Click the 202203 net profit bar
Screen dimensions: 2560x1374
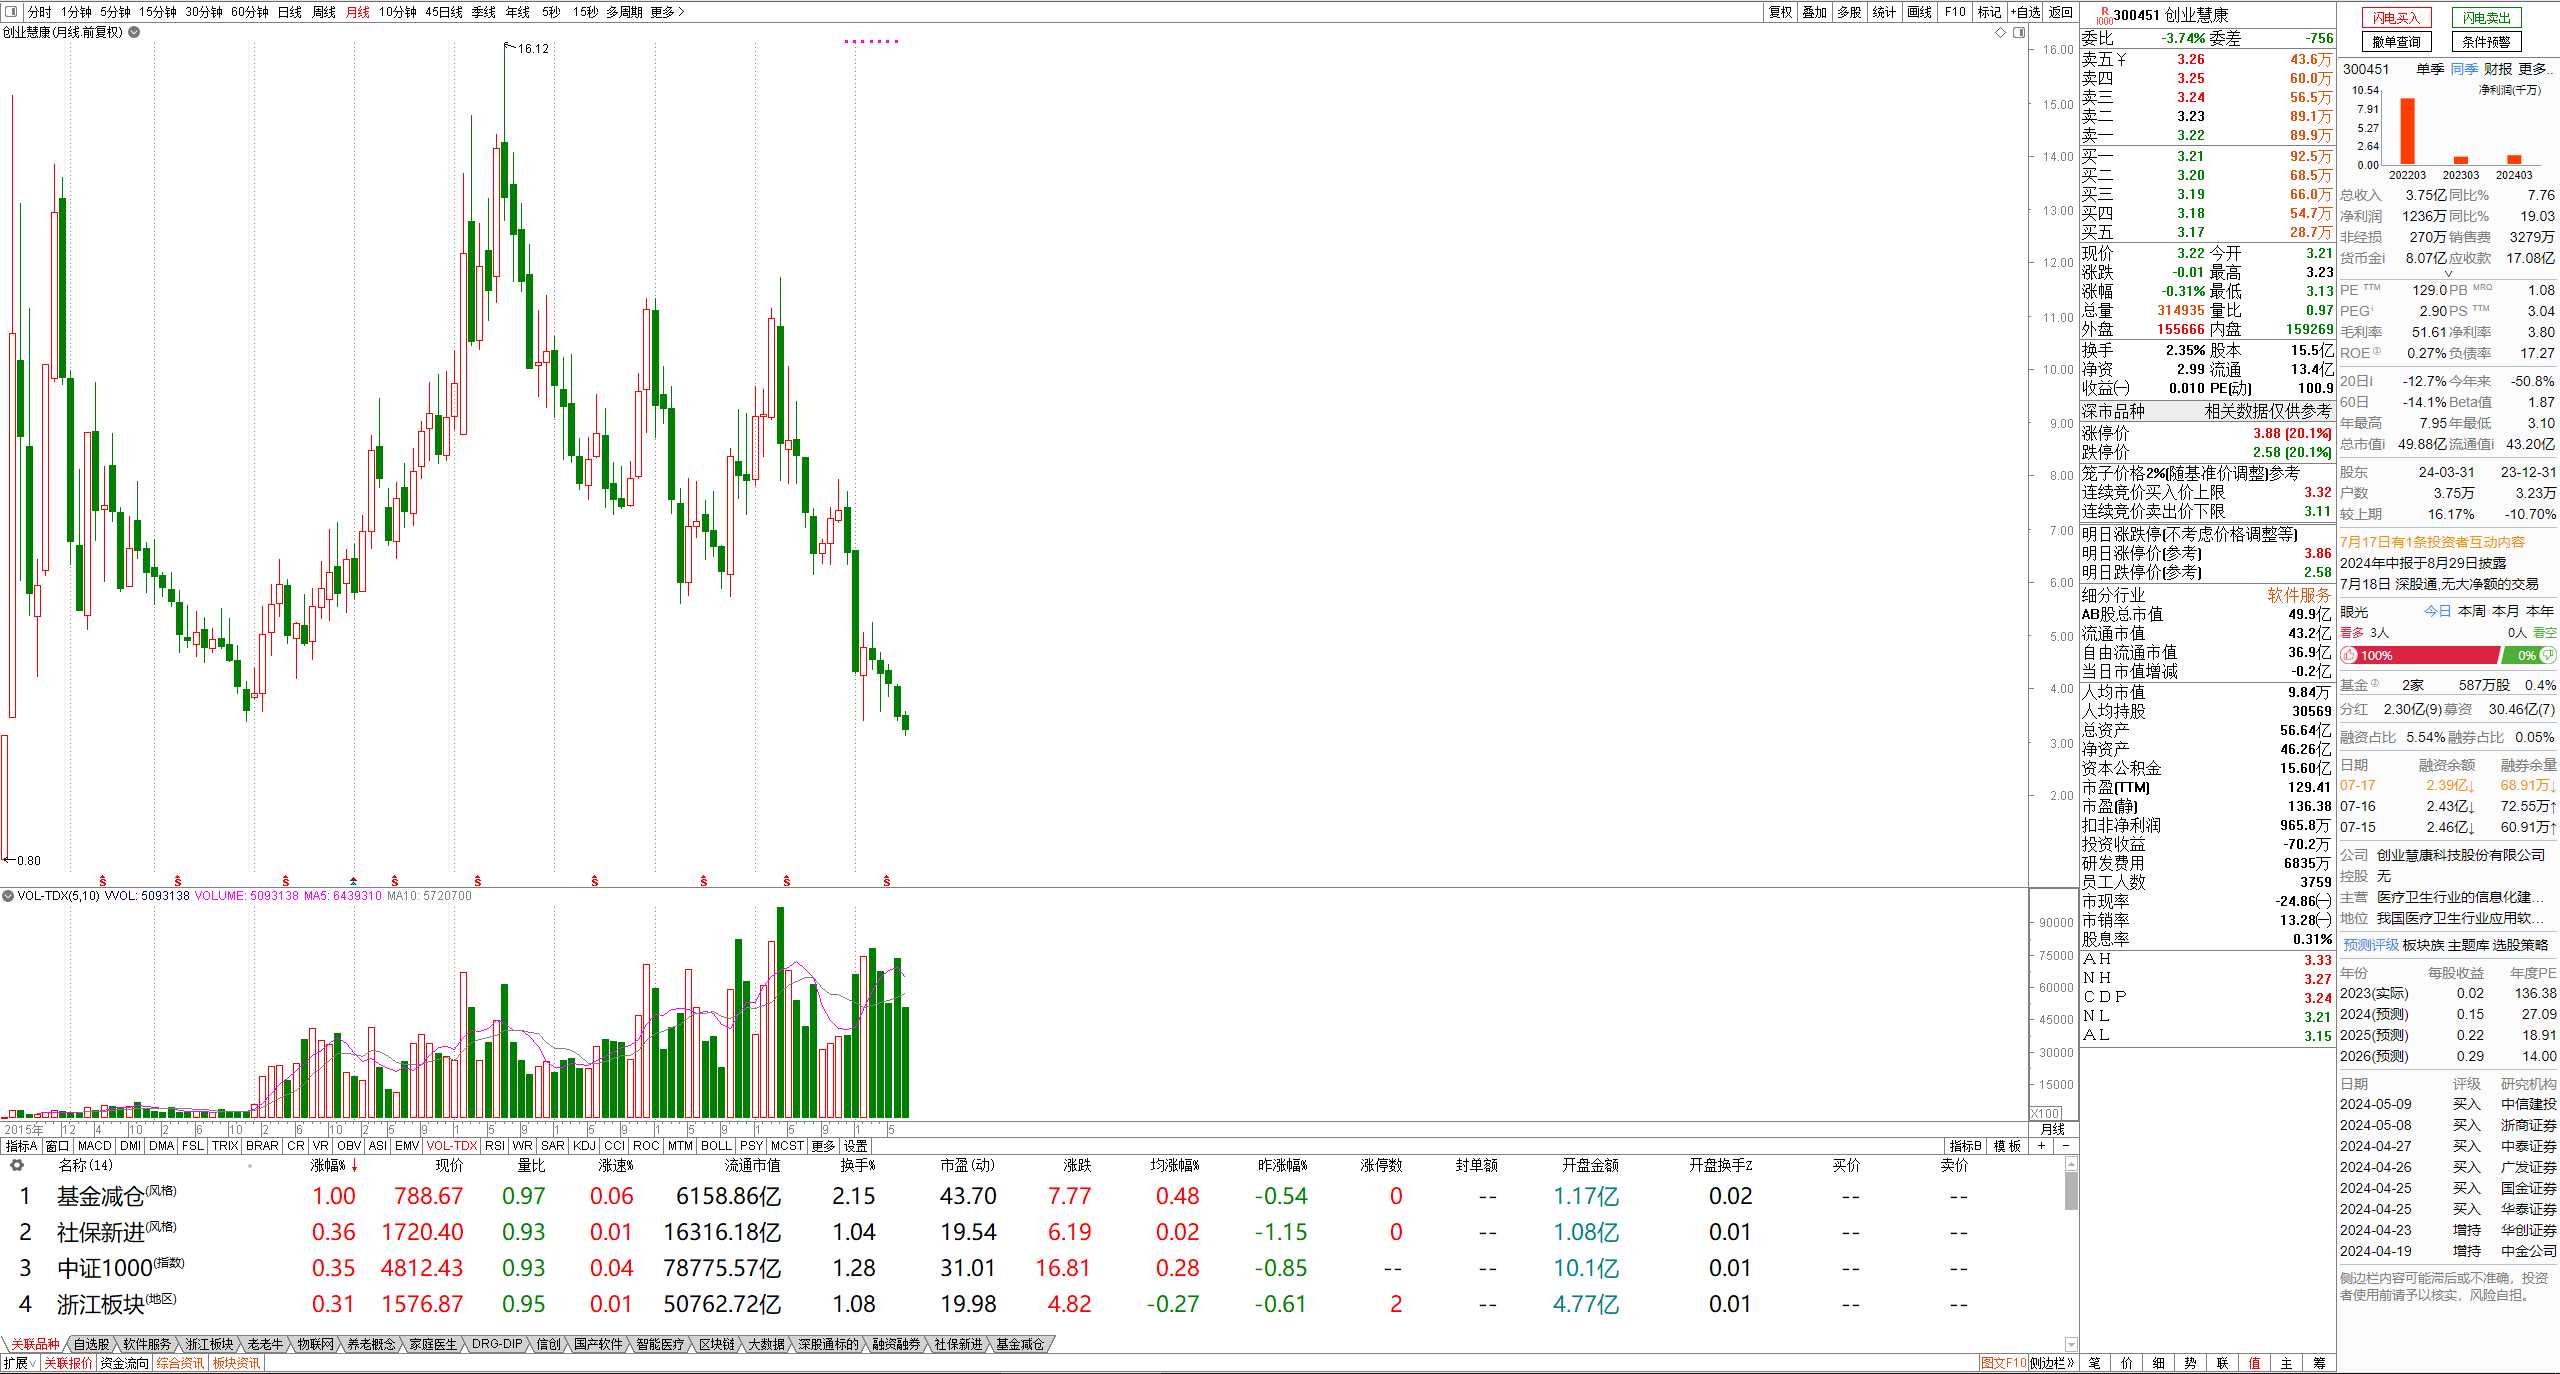[x=2407, y=131]
